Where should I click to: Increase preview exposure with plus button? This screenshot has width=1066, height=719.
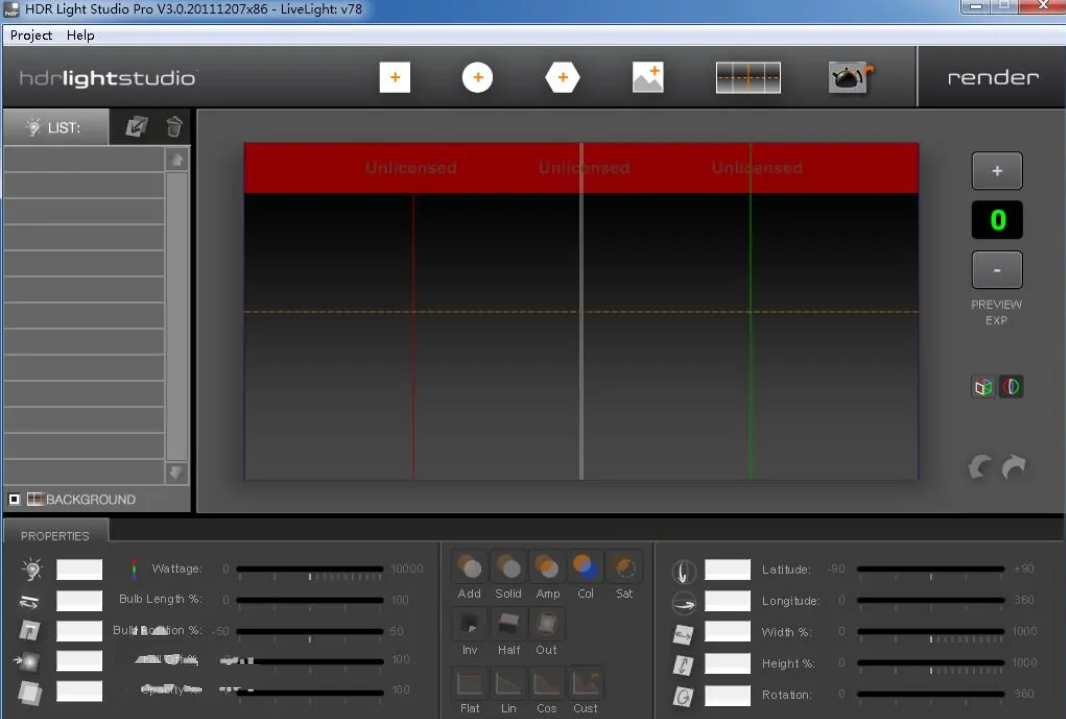[997, 171]
